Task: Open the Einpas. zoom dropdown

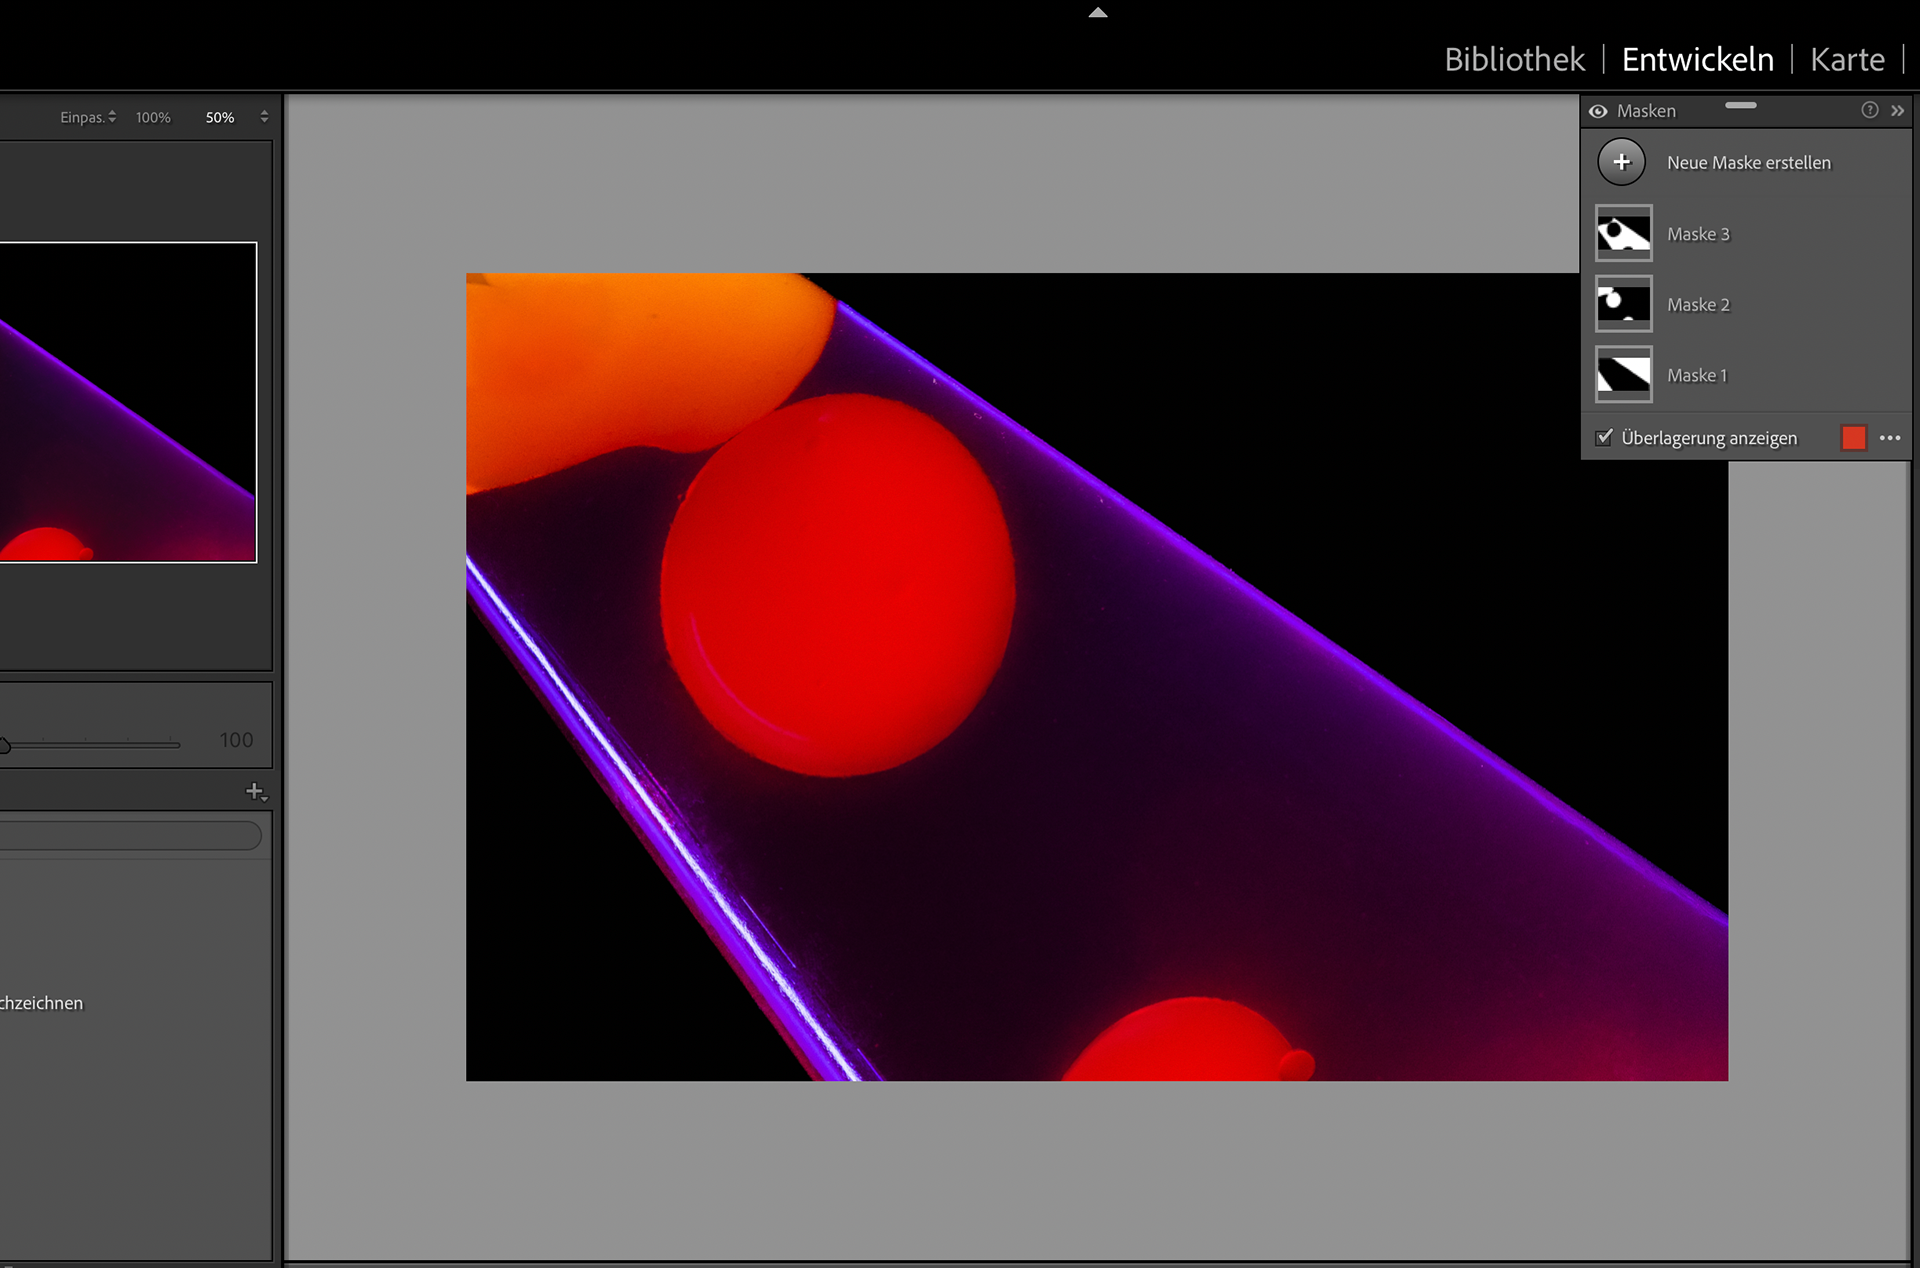Action: click(89, 117)
